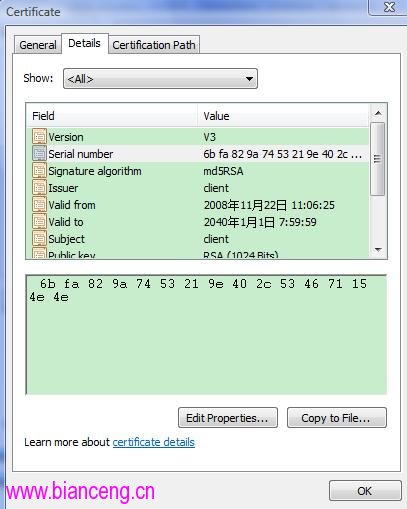The image size is (407, 509).
Task: Open the Show <All> dropdown
Action: tap(160, 79)
